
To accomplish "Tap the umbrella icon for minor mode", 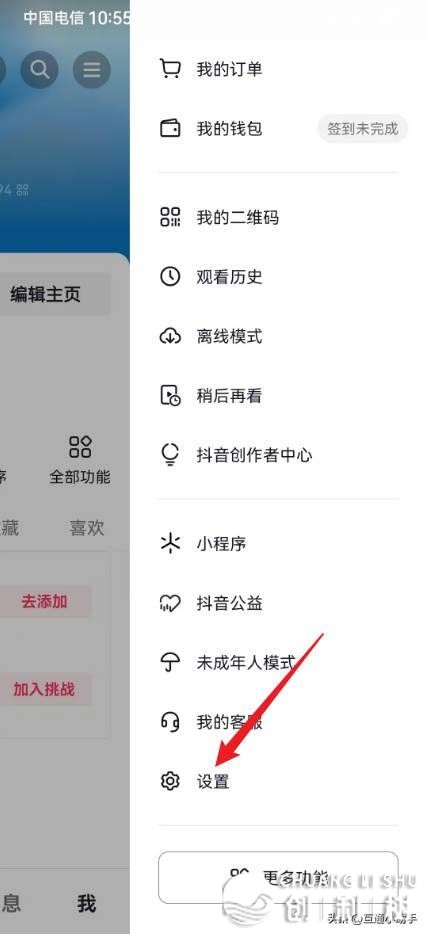I will [170, 662].
